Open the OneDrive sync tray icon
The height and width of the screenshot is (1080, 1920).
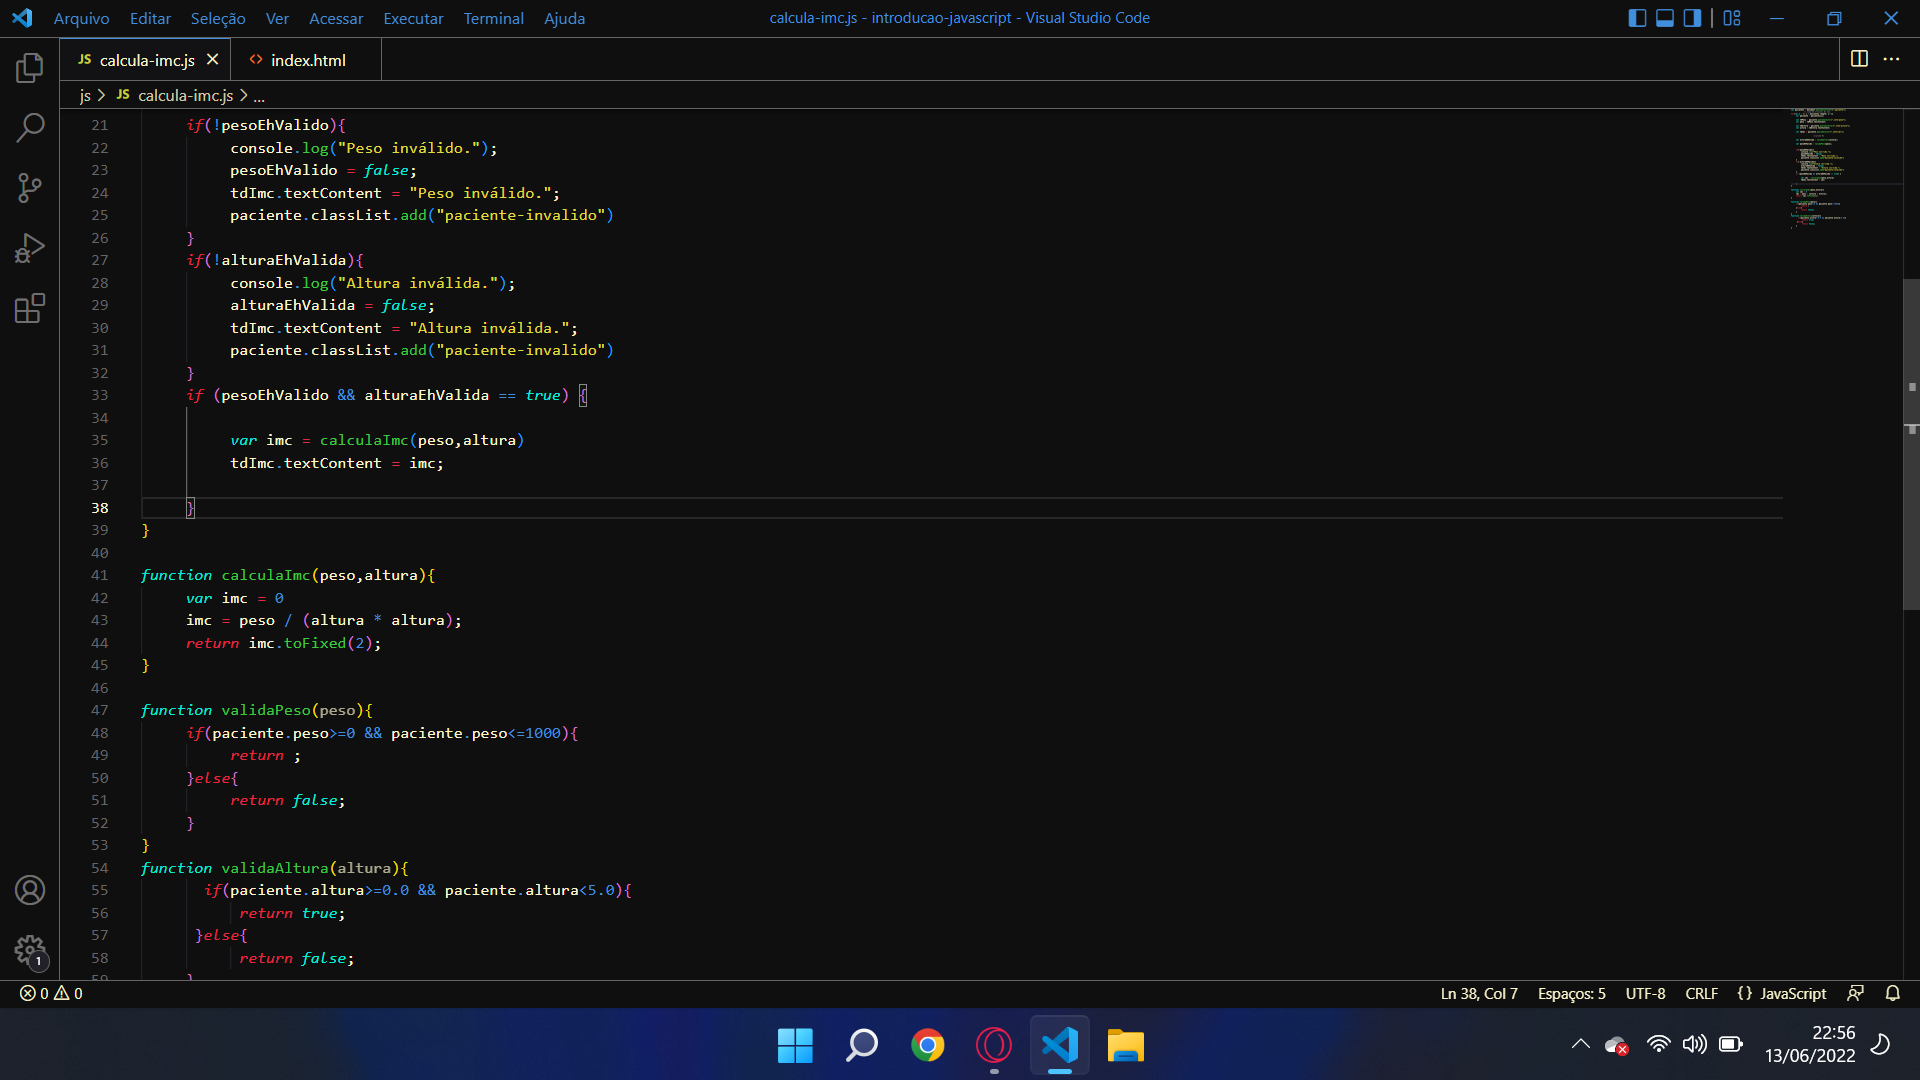1616,1045
